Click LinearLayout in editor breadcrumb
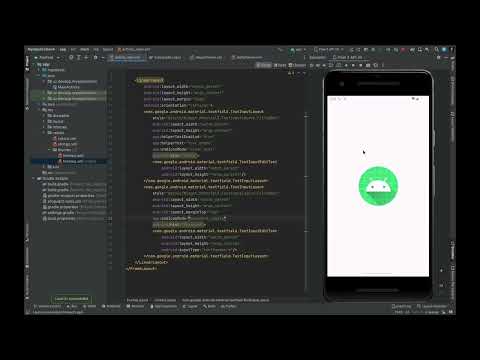480x360 pixels. point(165,300)
